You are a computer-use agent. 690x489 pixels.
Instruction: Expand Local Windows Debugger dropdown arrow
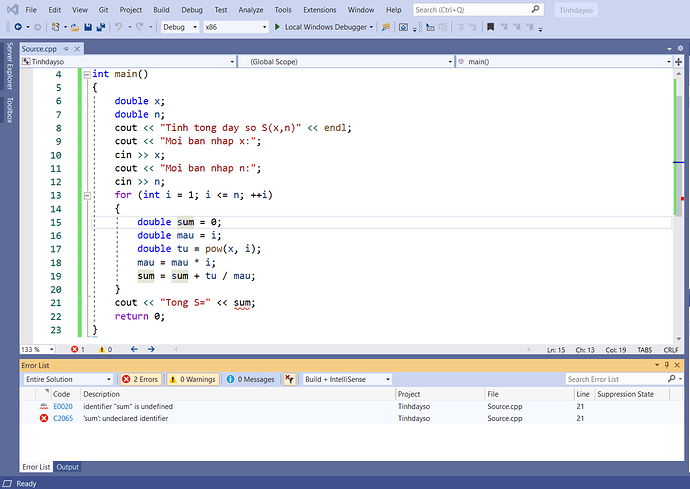click(371, 27)
